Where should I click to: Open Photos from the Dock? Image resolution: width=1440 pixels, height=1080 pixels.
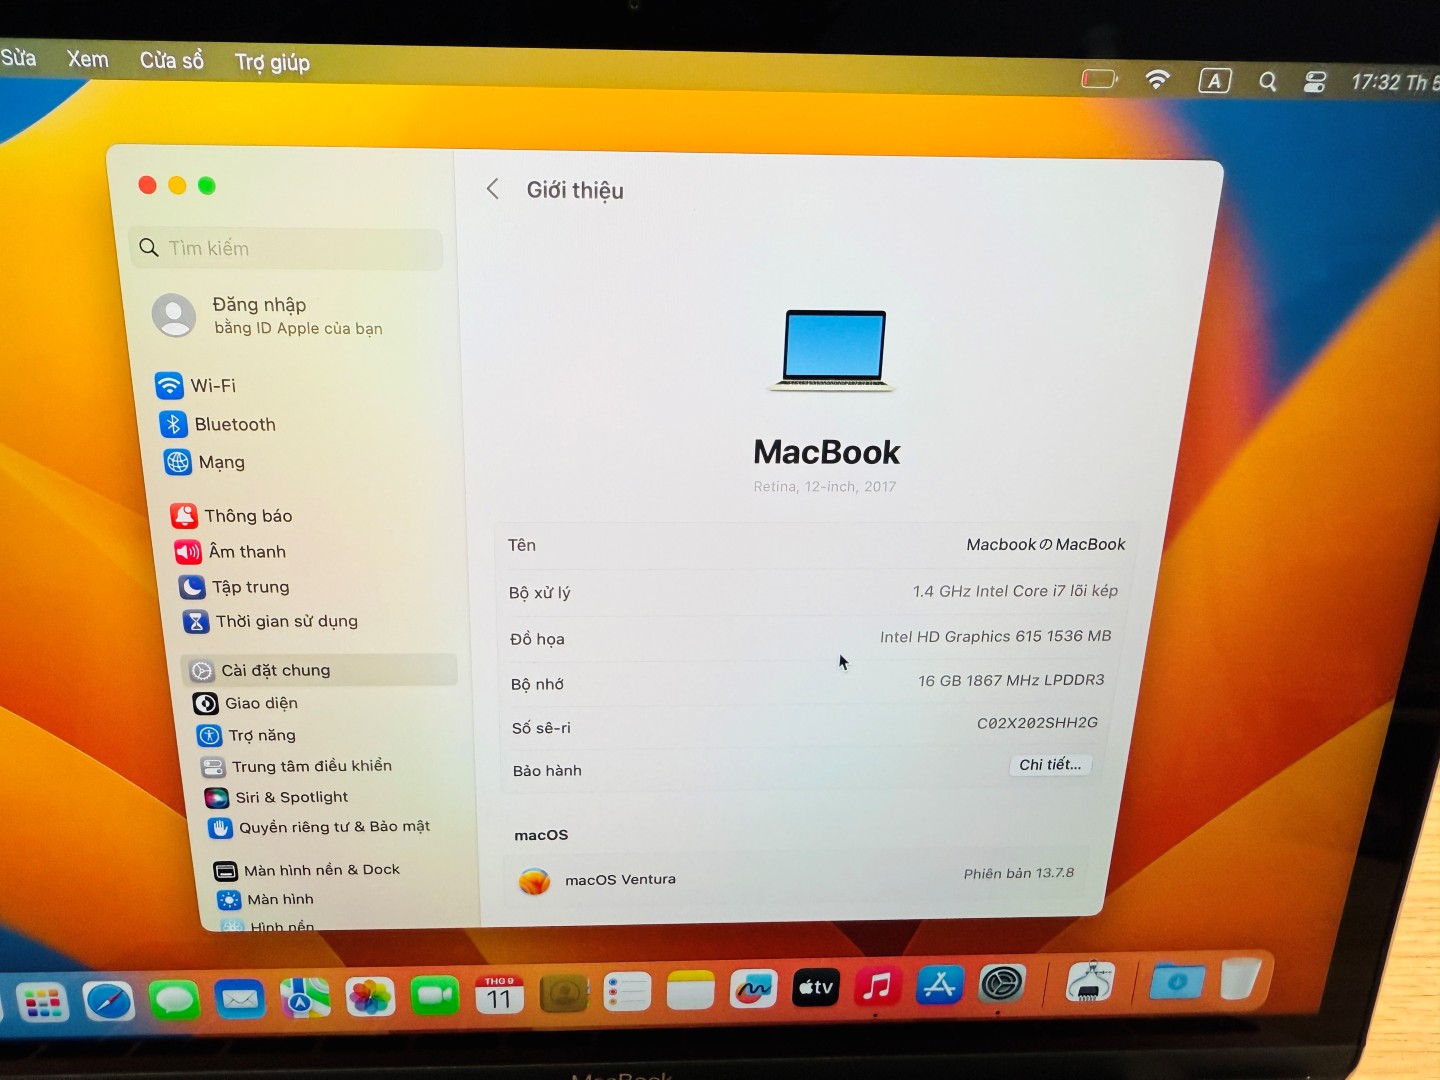(x=370, y=996)
